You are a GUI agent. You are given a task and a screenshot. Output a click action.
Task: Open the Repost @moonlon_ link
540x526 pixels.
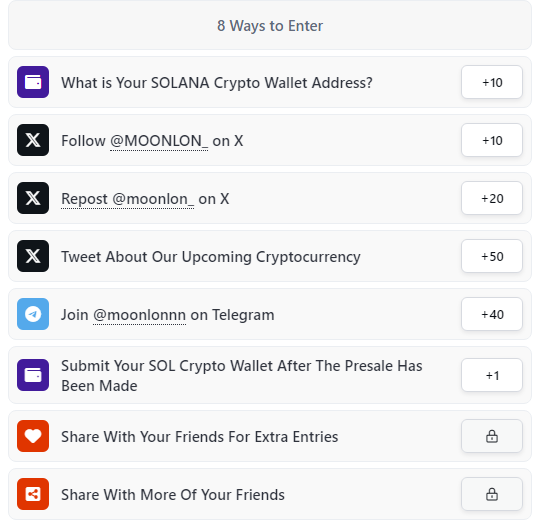coord(127,199)
